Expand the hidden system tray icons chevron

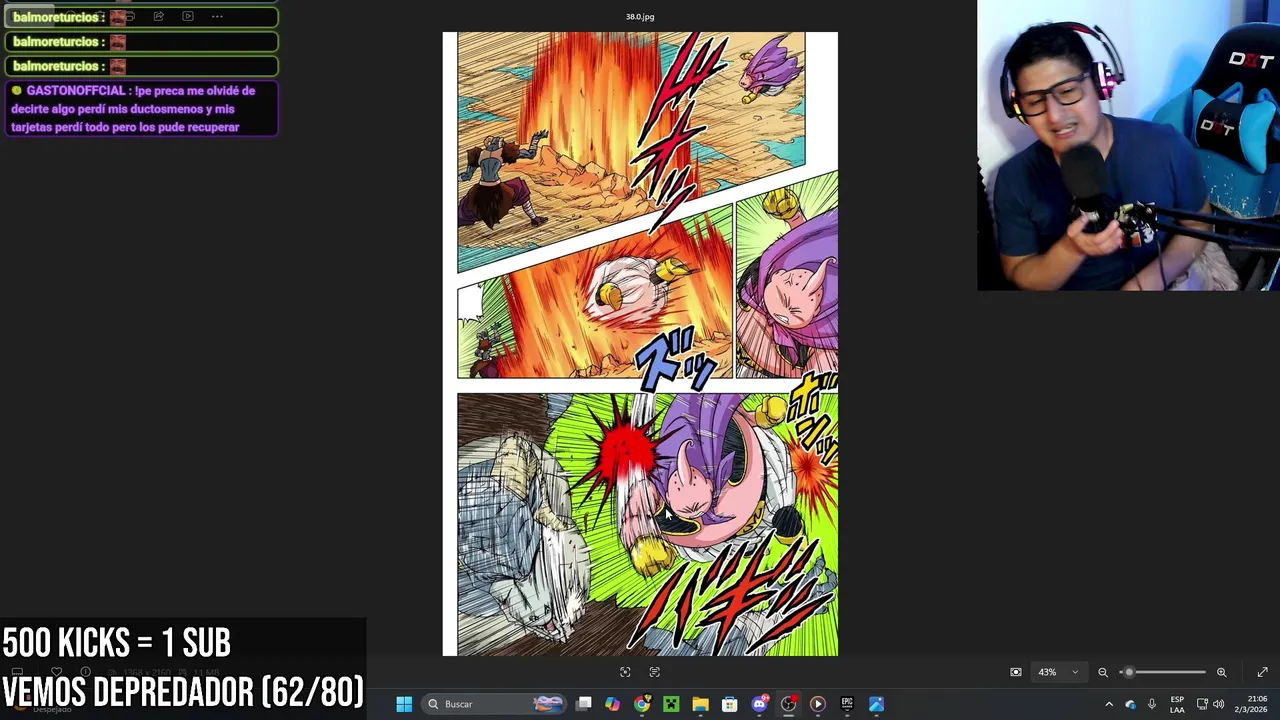1108,704
